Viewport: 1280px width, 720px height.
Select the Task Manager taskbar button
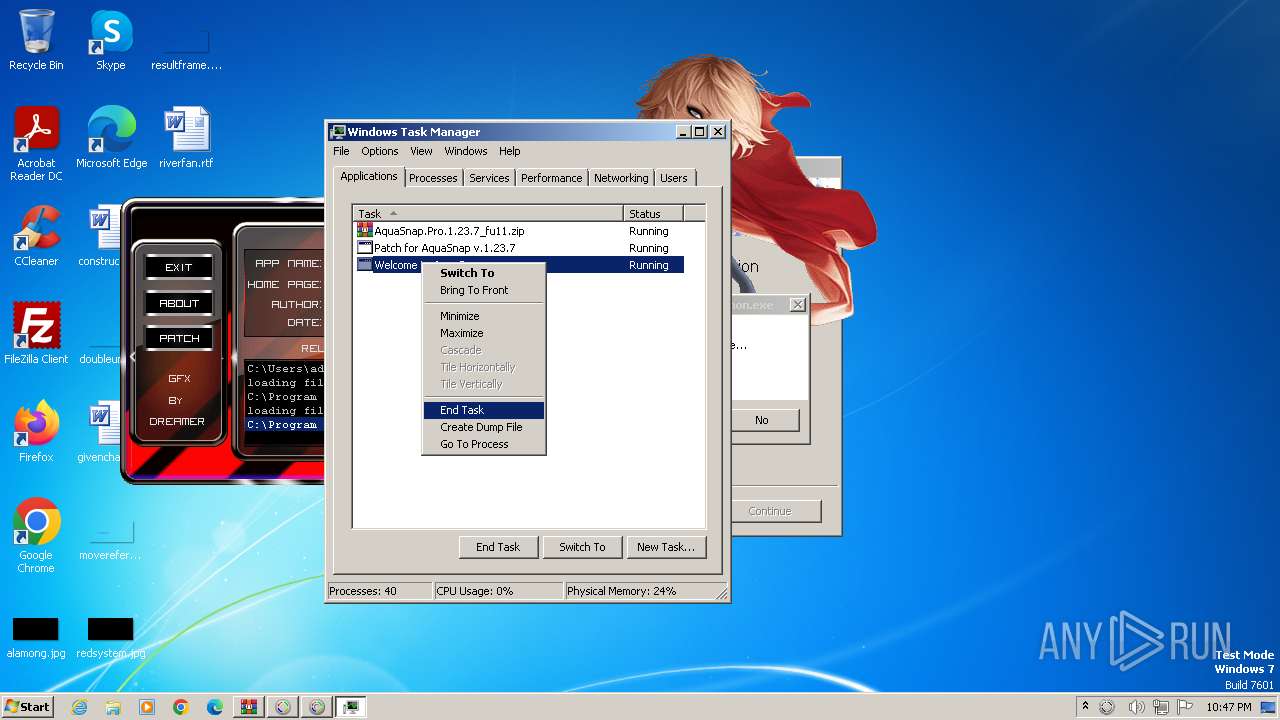click(x=351, y=707)
